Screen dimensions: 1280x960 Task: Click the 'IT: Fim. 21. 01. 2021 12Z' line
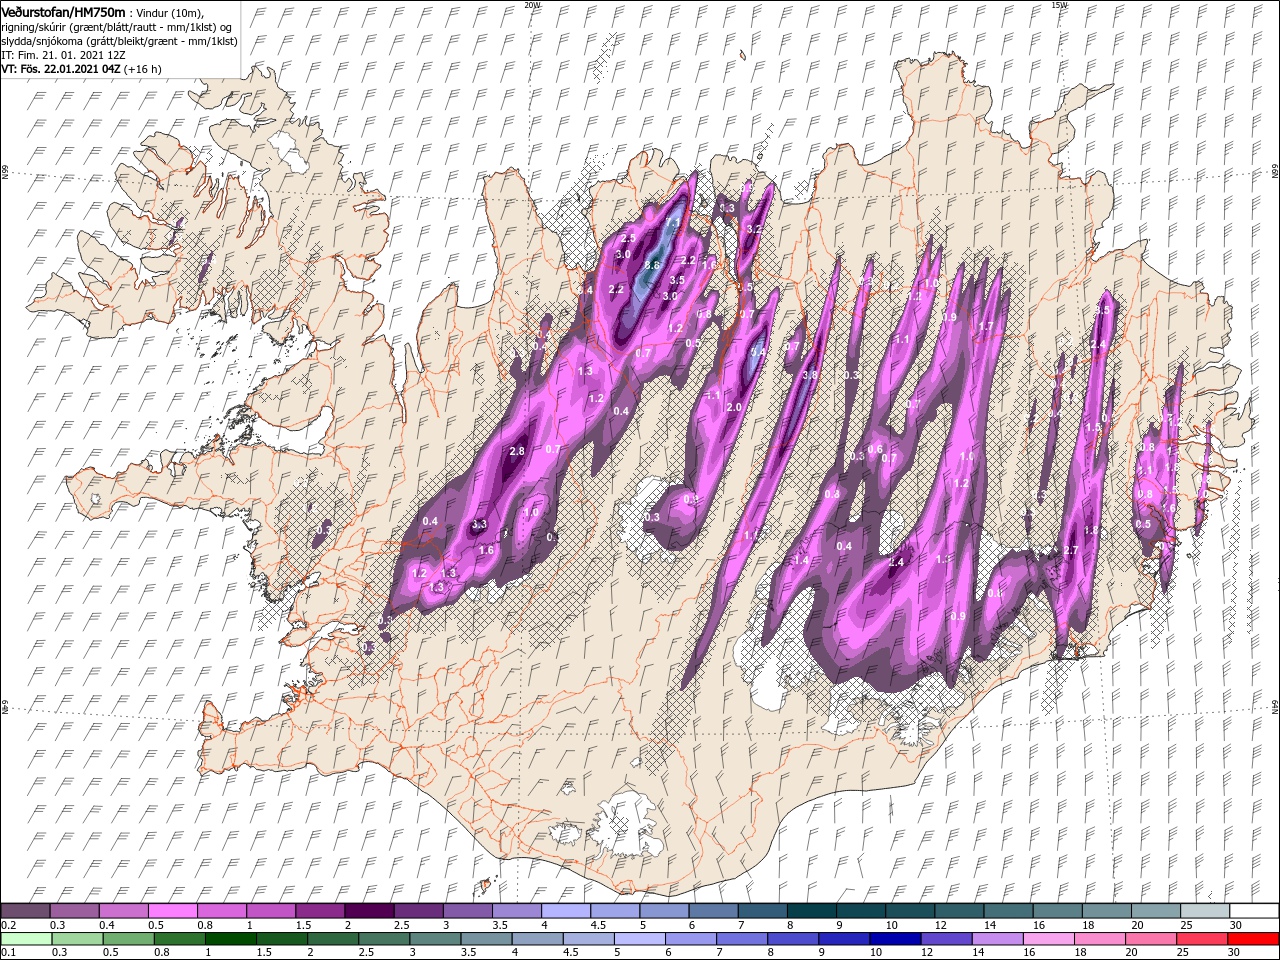(x=63, y=55)
